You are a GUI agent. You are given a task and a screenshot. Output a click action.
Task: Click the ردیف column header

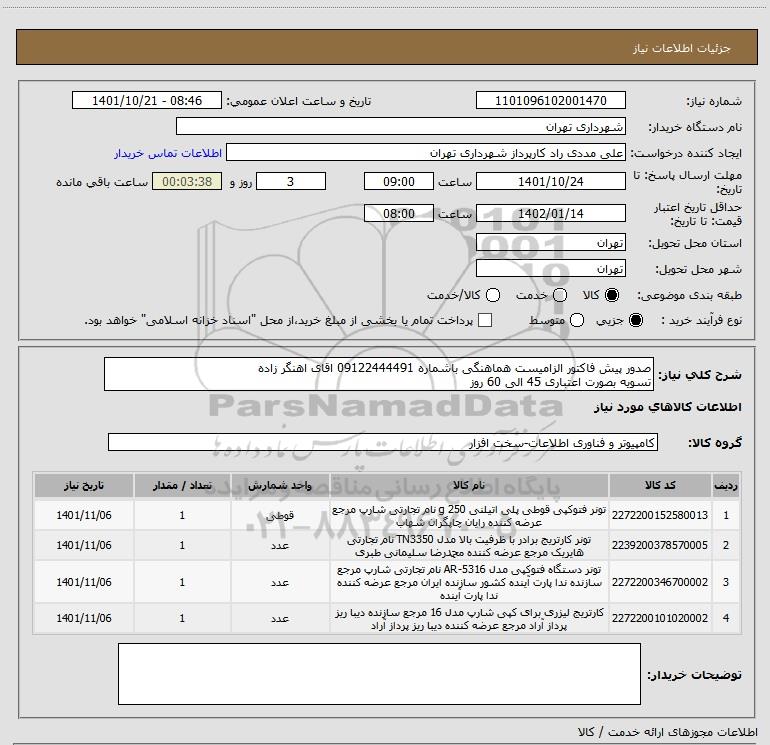click(726, 485)
